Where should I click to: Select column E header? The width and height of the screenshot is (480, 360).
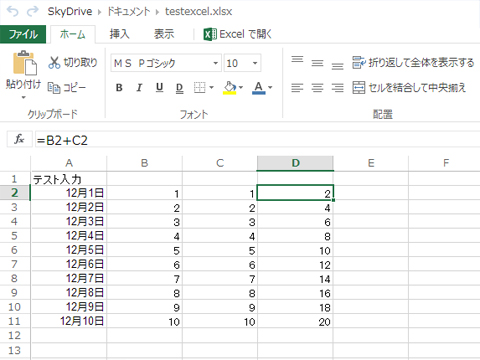[x=371, y=163]
